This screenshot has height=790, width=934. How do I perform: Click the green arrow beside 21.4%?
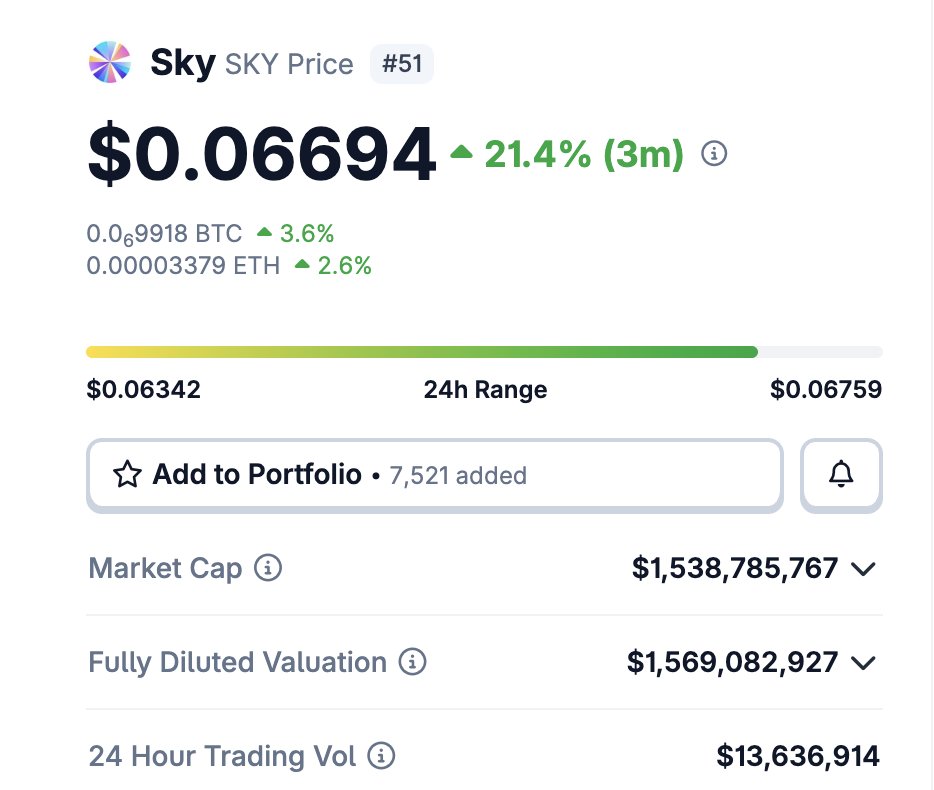[x=461, y=153]
